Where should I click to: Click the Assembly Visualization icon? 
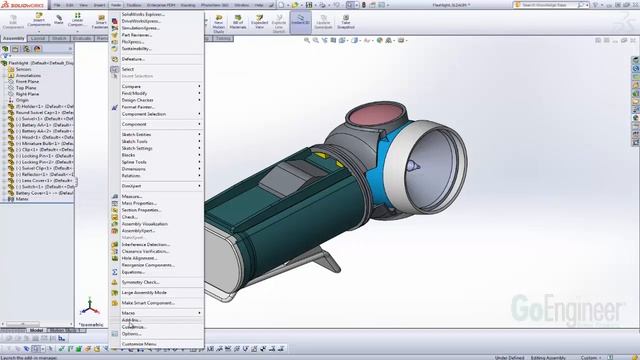115,224
